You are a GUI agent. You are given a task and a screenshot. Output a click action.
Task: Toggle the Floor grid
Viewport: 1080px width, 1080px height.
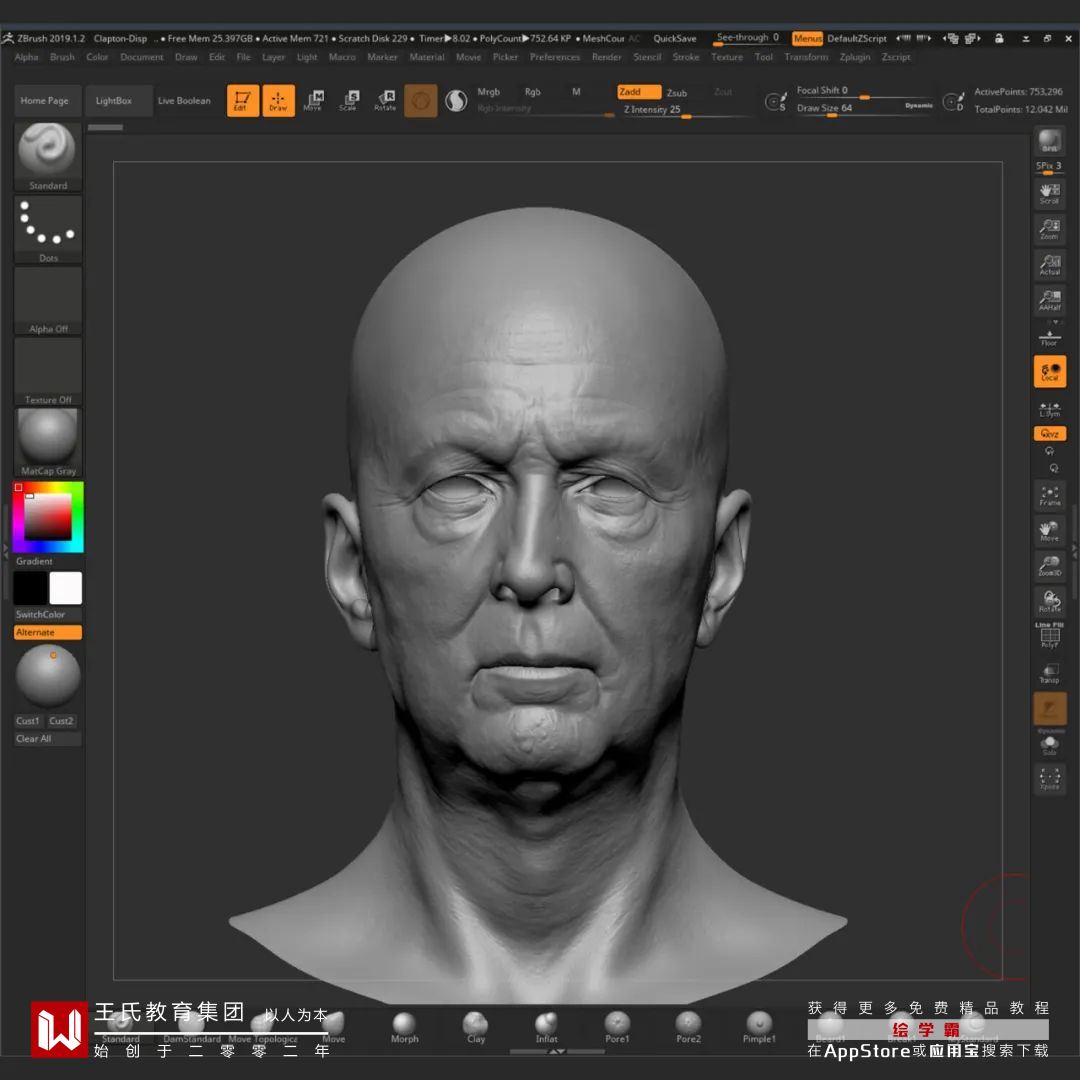(1050, 338)
